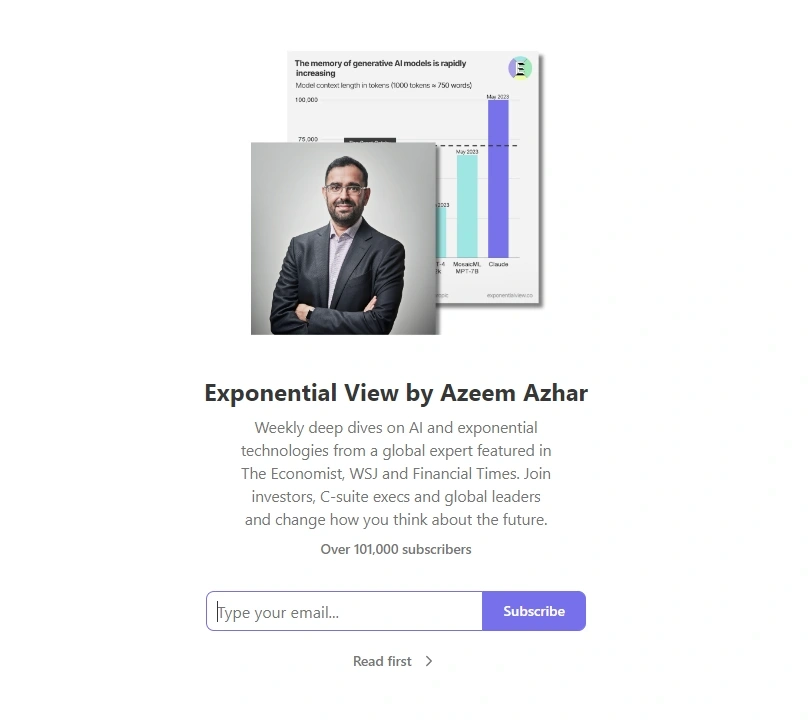Click the 100,000 axis label on chart
Image resolution: width=811 pixels, height=723 pixels.
pos(306,100)
